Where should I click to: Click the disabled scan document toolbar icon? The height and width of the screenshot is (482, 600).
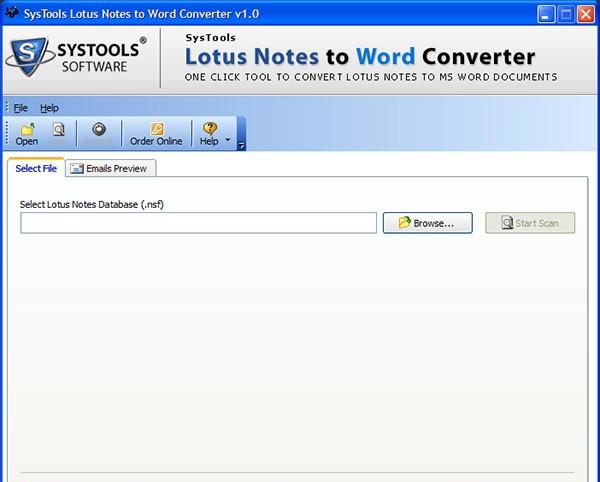click(x=59, y=130)
